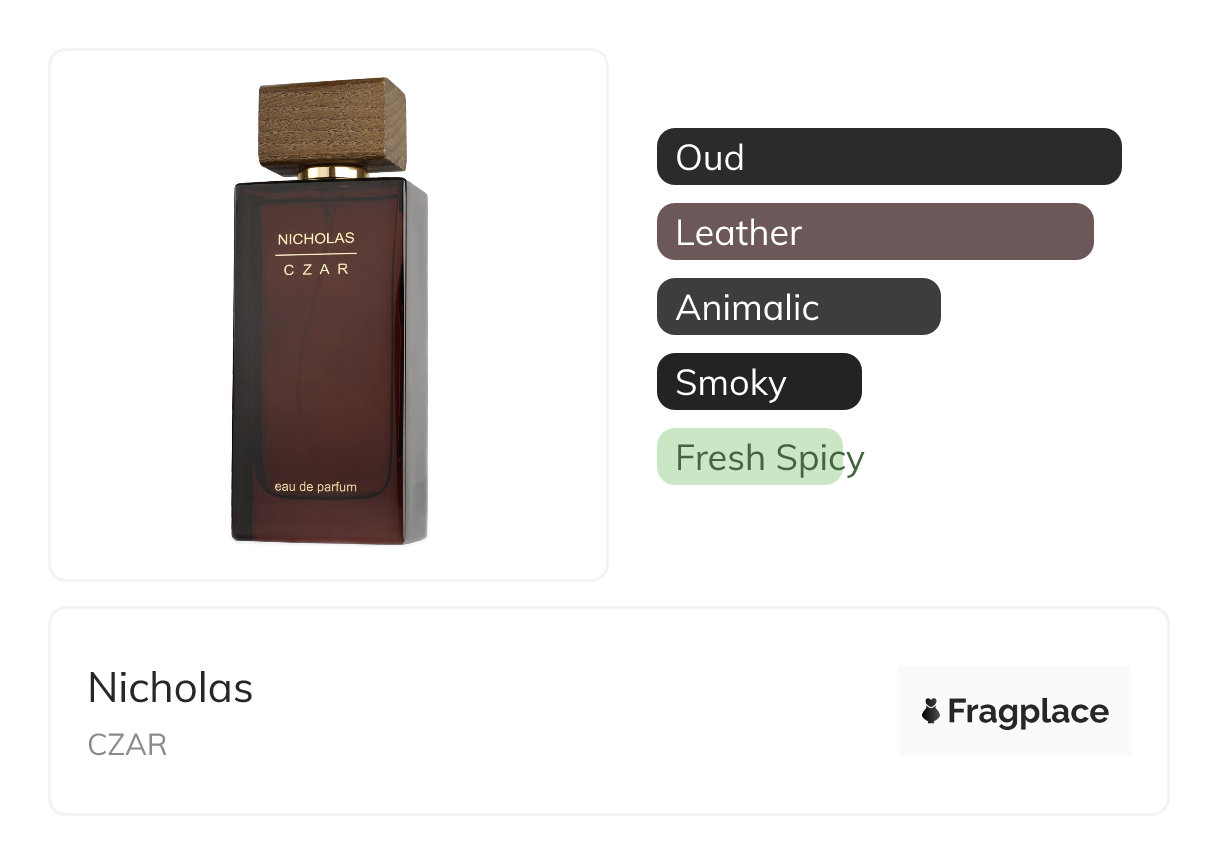The image size is (1218, 864).
Task: Tap the 'Animalic' text label
Action: click(747, 307)
